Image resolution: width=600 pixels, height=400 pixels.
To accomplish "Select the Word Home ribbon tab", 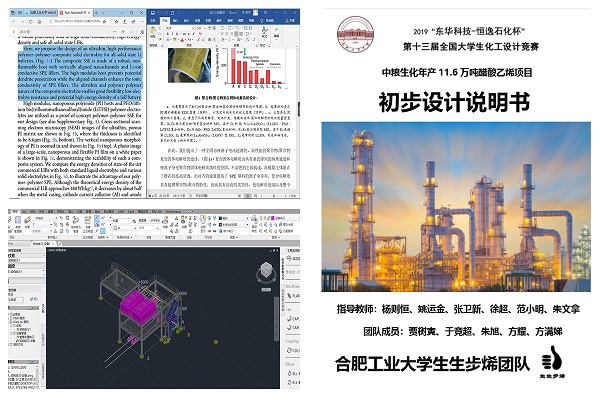I will point(165,21).
